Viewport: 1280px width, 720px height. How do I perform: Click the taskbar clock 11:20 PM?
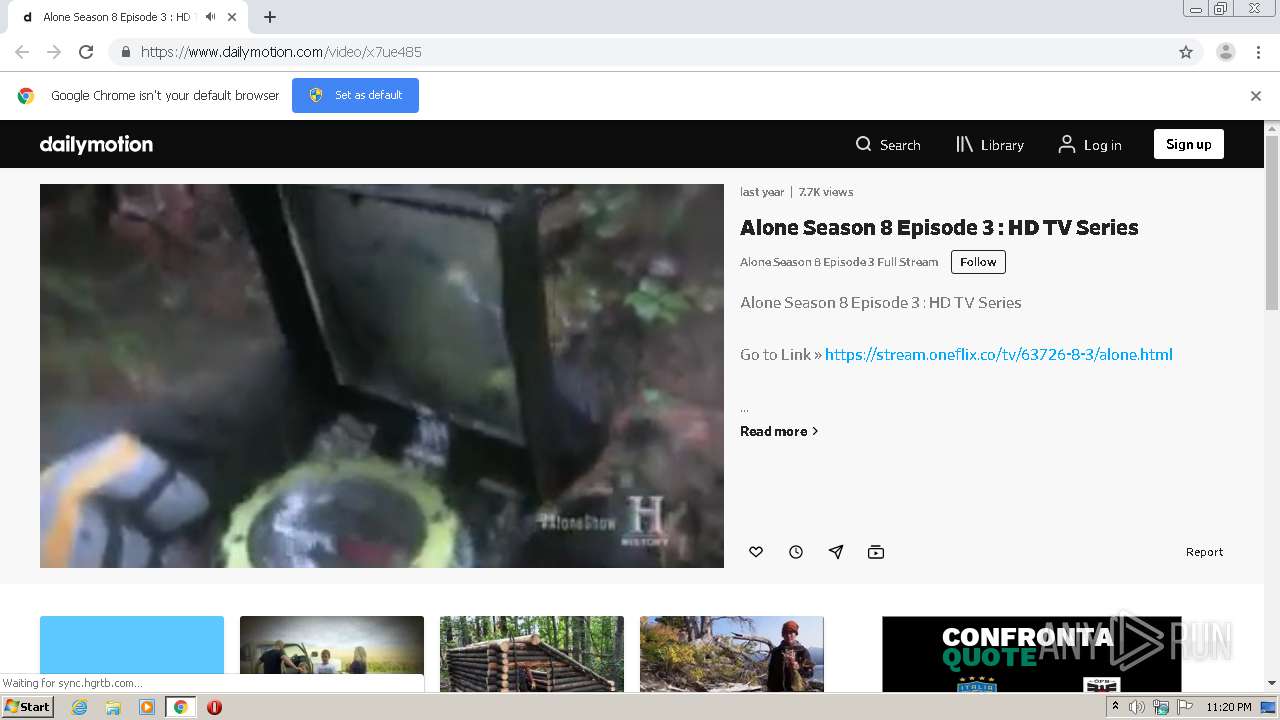click(x=1229, y=707)
